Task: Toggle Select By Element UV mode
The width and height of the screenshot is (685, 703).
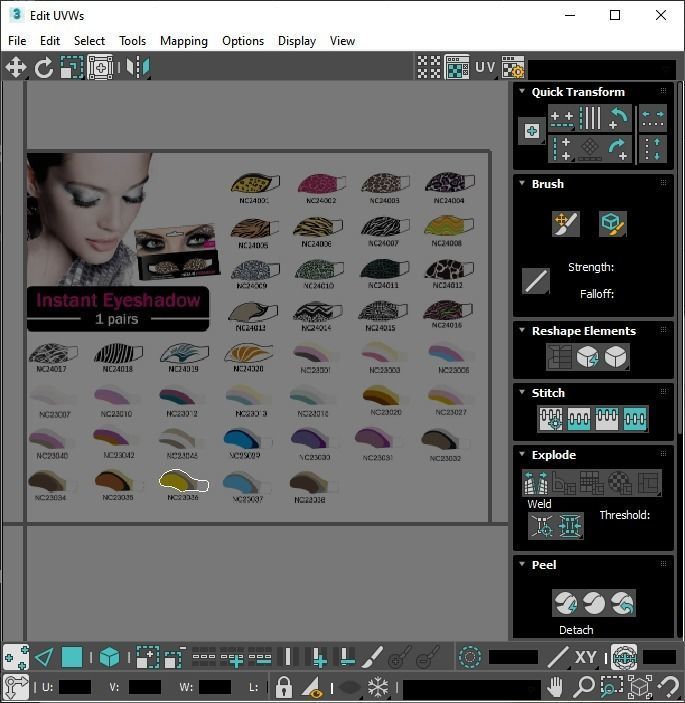Action: 109,658
